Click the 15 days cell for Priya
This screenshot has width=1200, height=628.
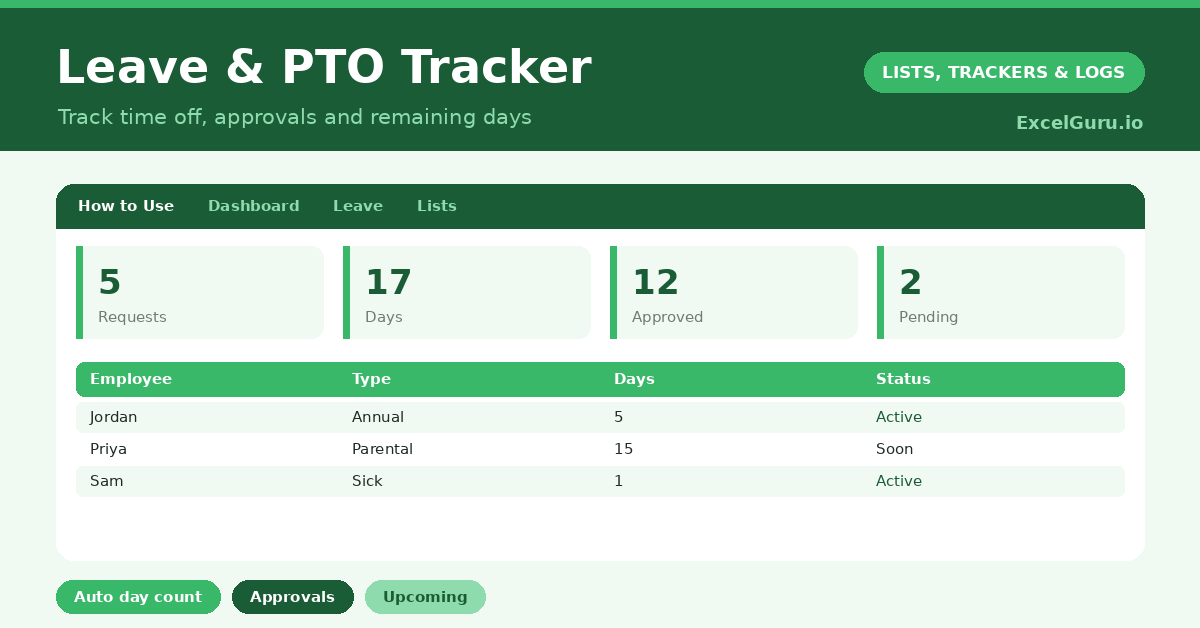point(623,449)
